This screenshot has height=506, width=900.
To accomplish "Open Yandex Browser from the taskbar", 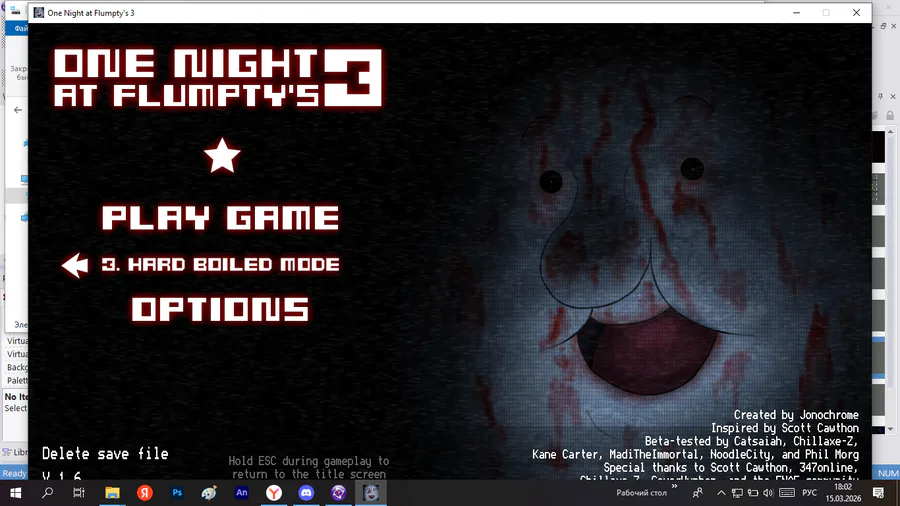I will tap(274, 493).
